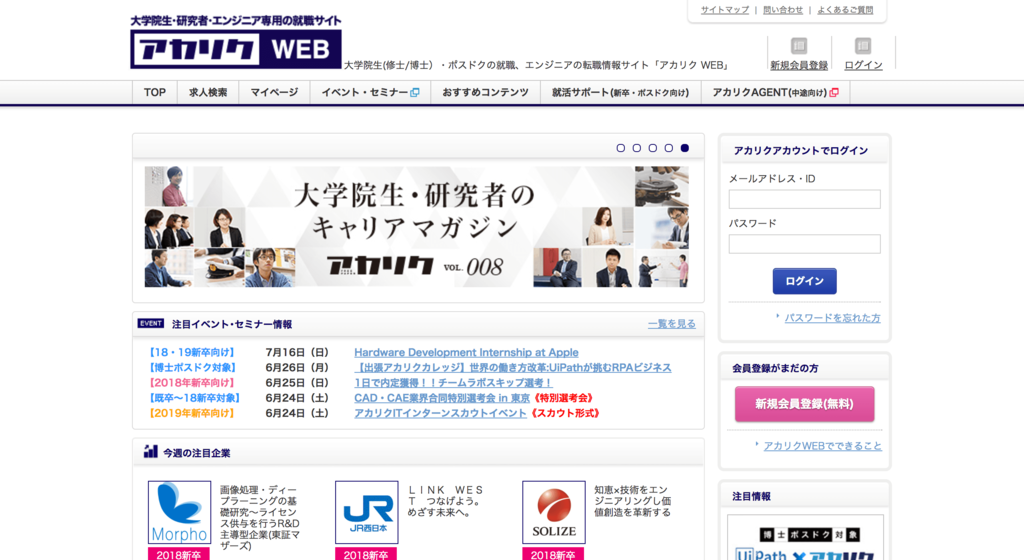Open the 1日で内定獲得 チームラボ link
The image size is (1024, 560).
click(454, 382)
